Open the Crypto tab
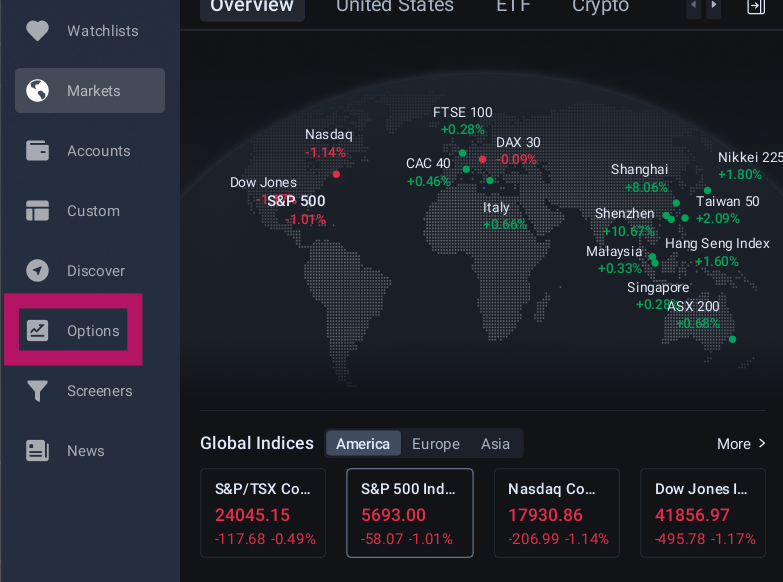This screenshot has height=582, width=783. coord(600,6)
